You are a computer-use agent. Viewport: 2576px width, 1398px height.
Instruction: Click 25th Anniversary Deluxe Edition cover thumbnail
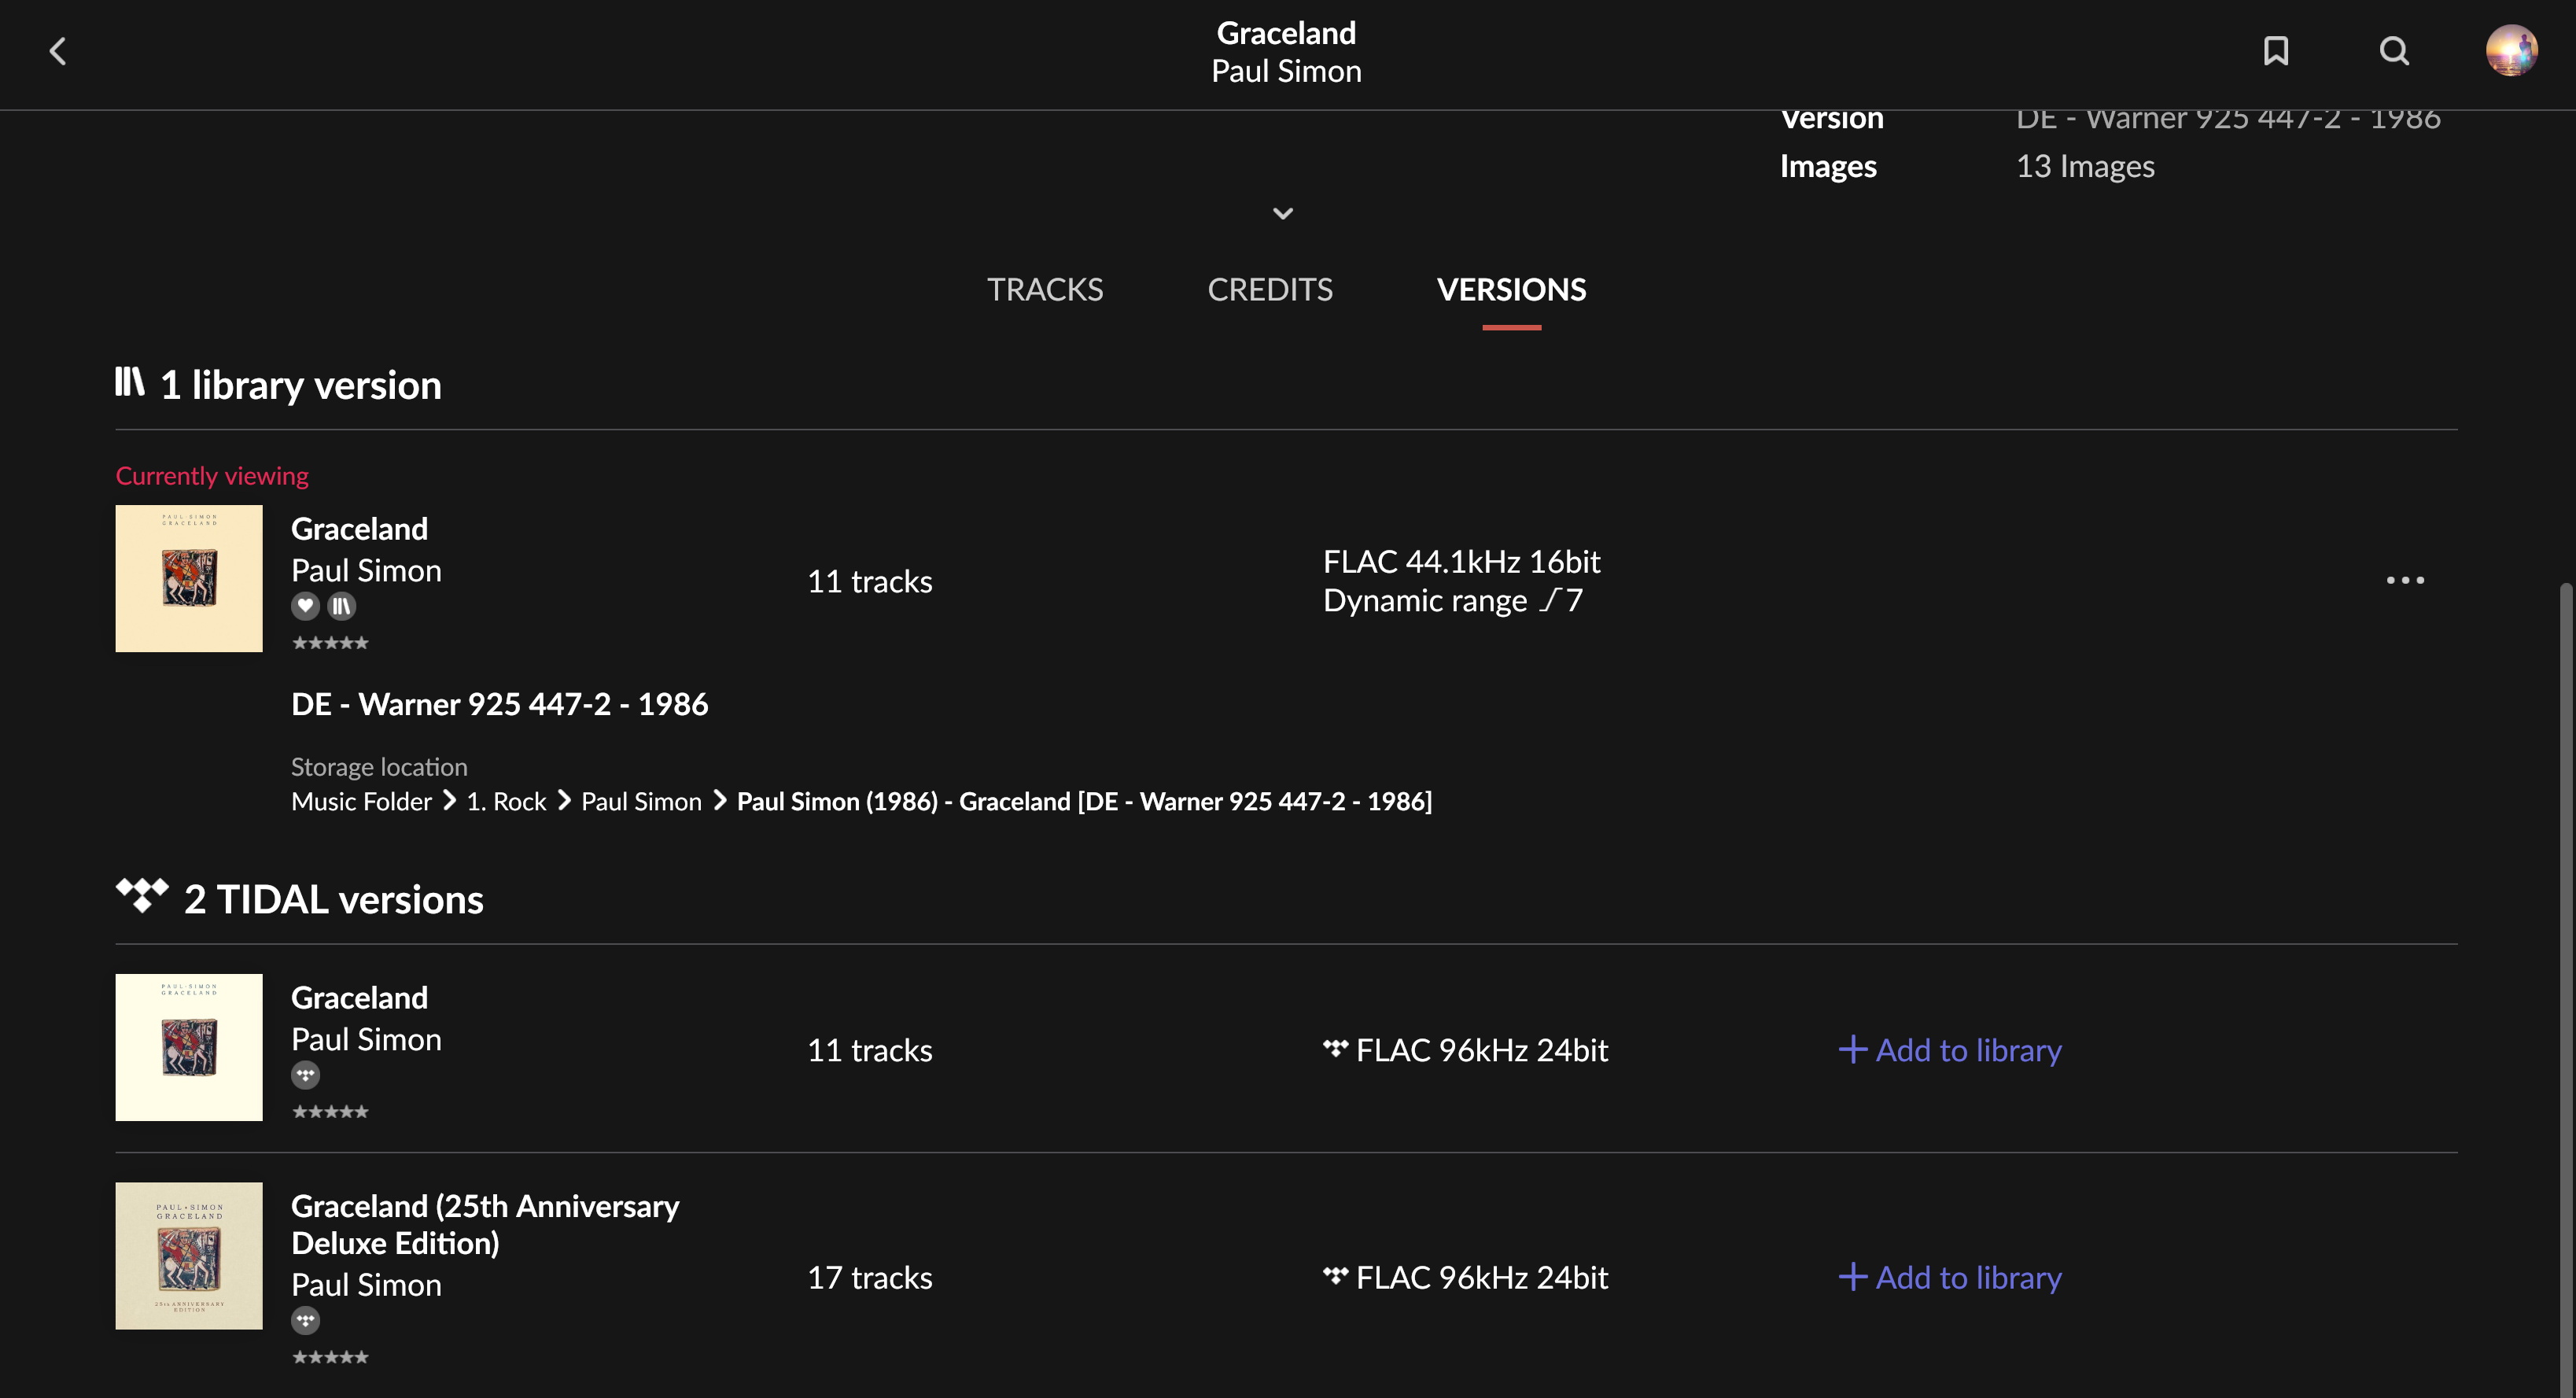[189, 1255]
